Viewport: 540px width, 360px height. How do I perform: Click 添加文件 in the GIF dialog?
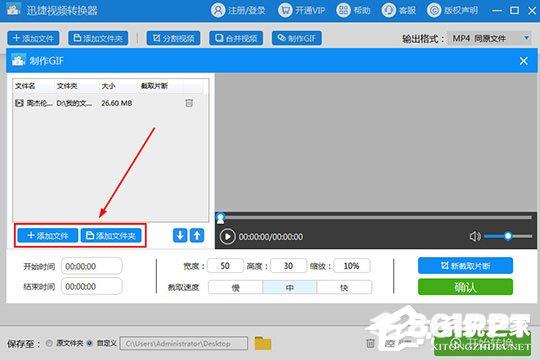coord(48,236)
